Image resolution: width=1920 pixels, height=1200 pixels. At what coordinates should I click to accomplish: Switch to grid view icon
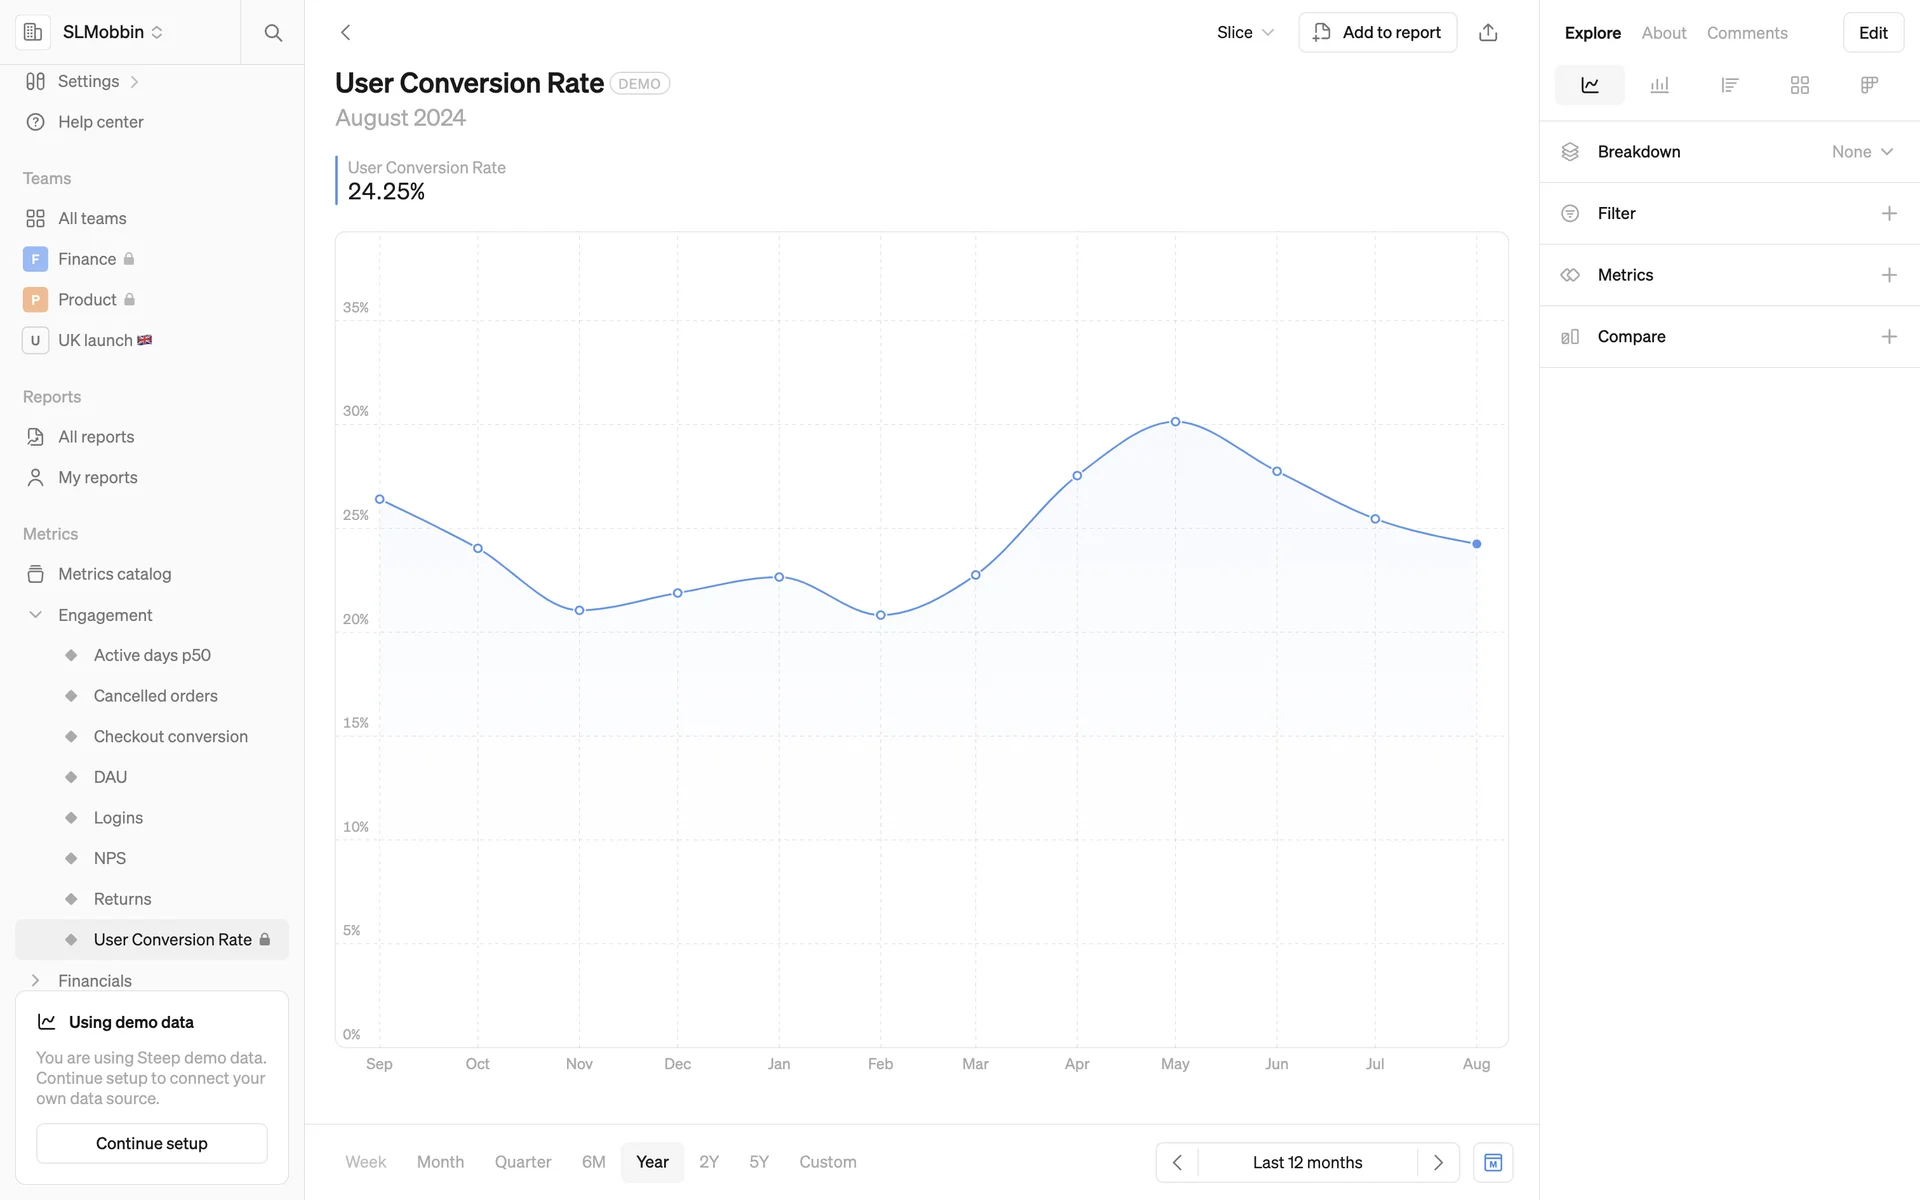click(1799, 85)
